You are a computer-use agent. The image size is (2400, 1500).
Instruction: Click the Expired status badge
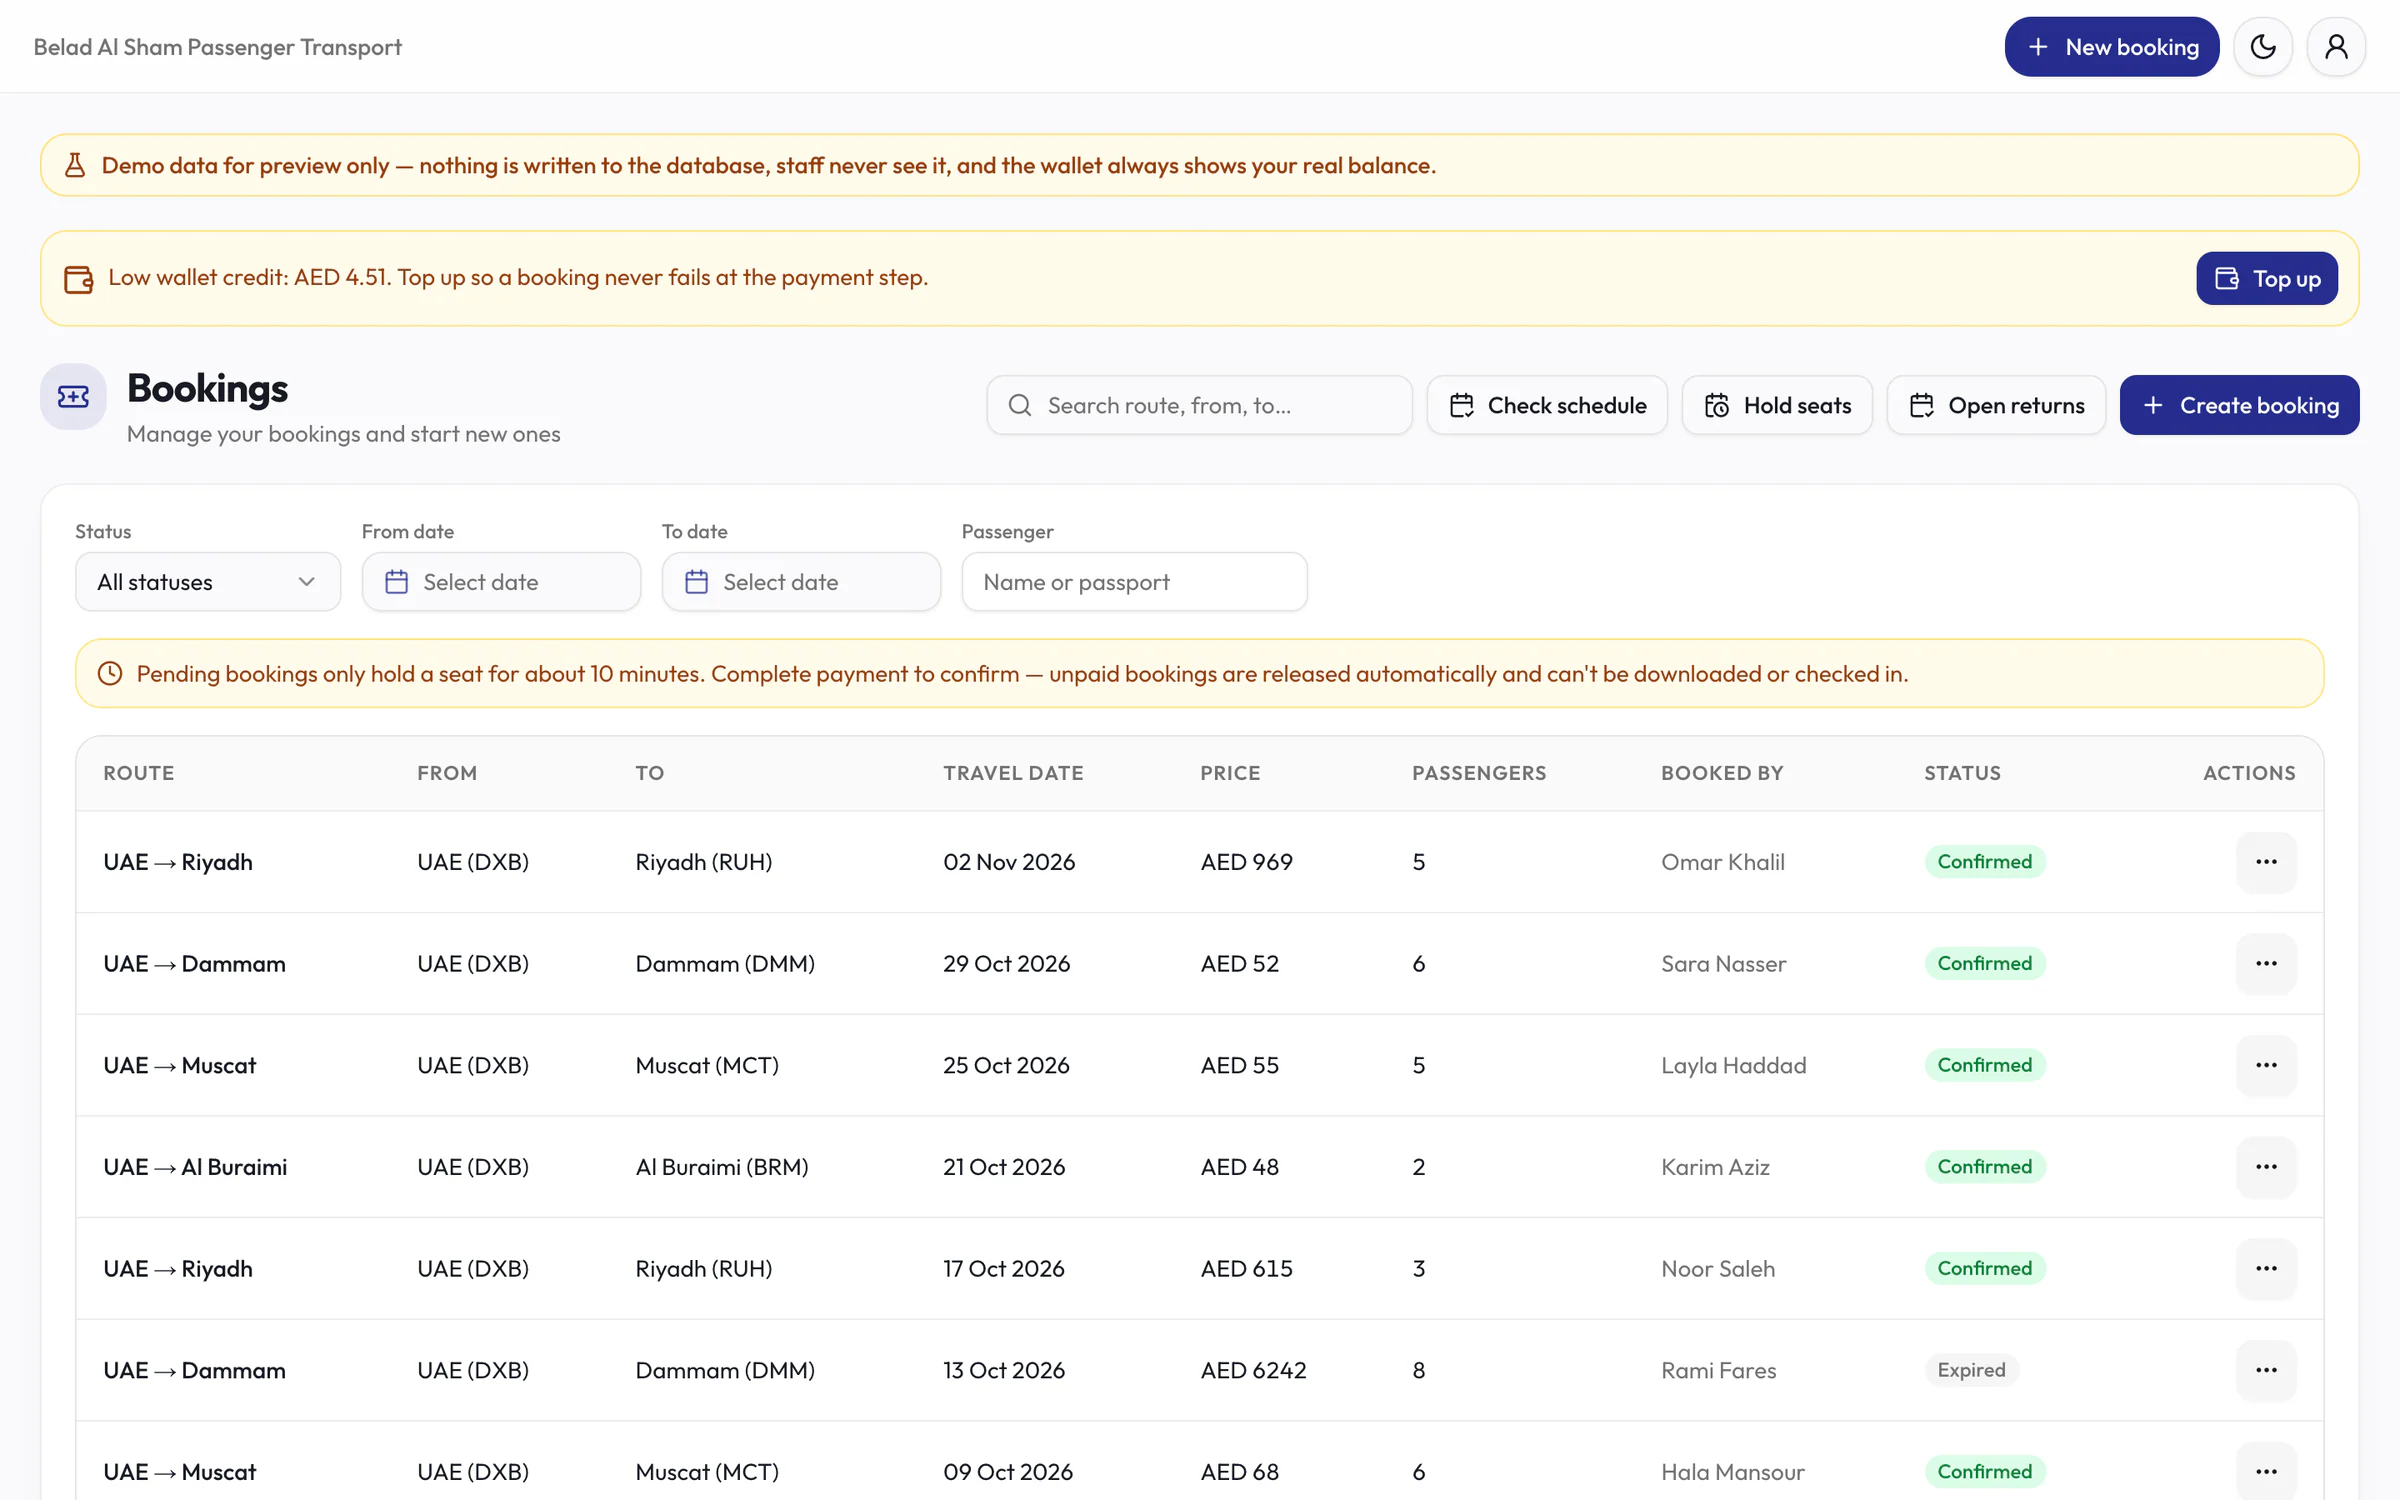coord(1971,1371)
